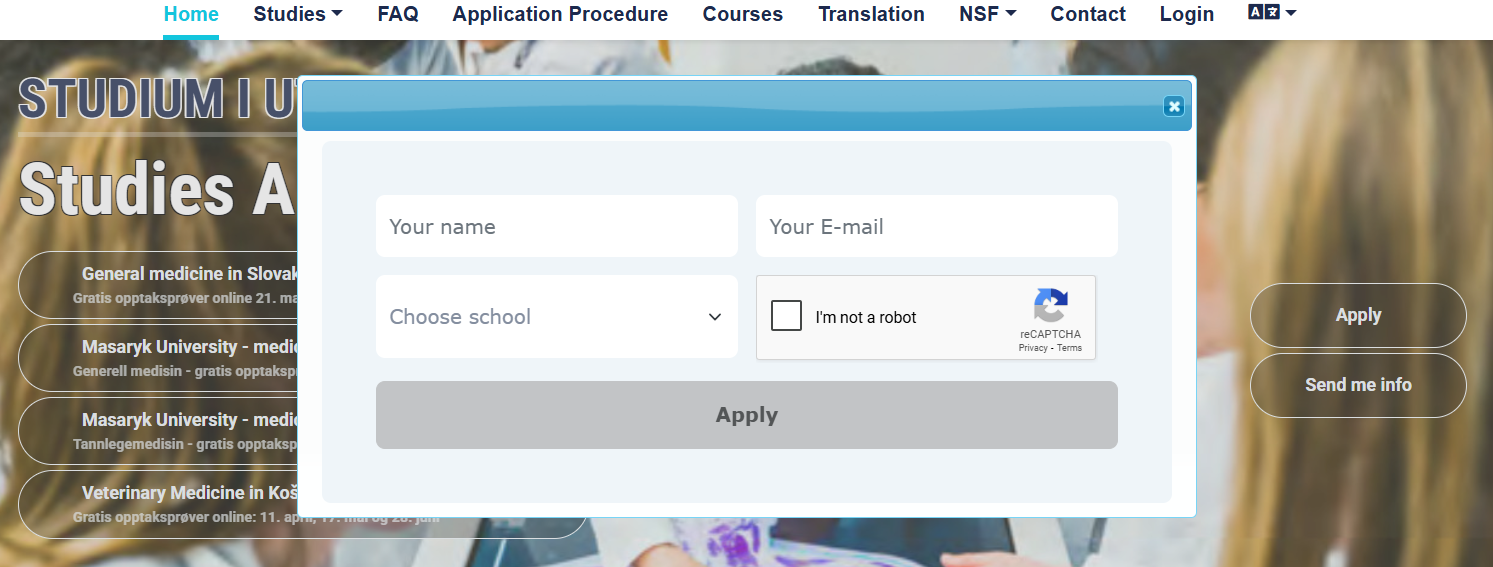Focus the Your E-mail input field
Image resolution: width=1493 pixels, height=567 pixels.
coord(937,226)
